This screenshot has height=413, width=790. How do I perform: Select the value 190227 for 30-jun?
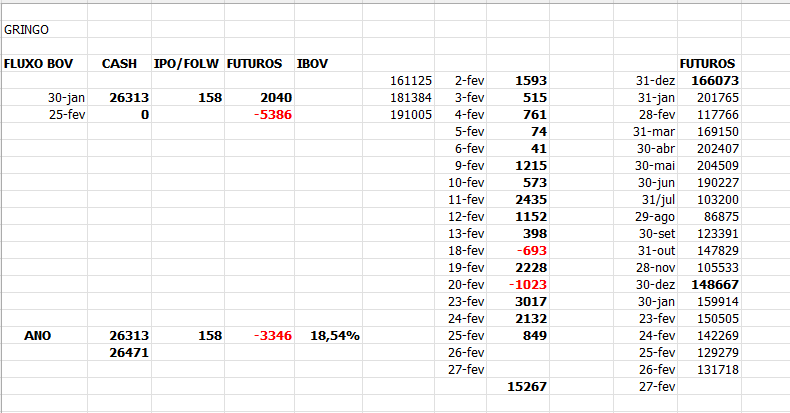coord(709,183)
